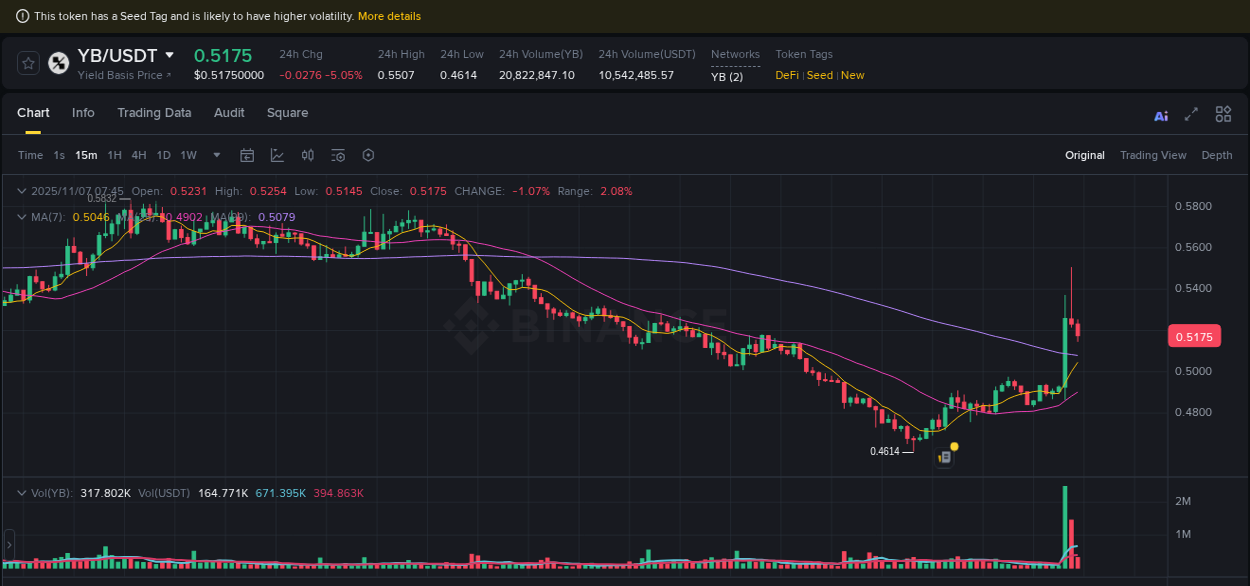Open chart settings via hexagon icon

pos(367,155)
